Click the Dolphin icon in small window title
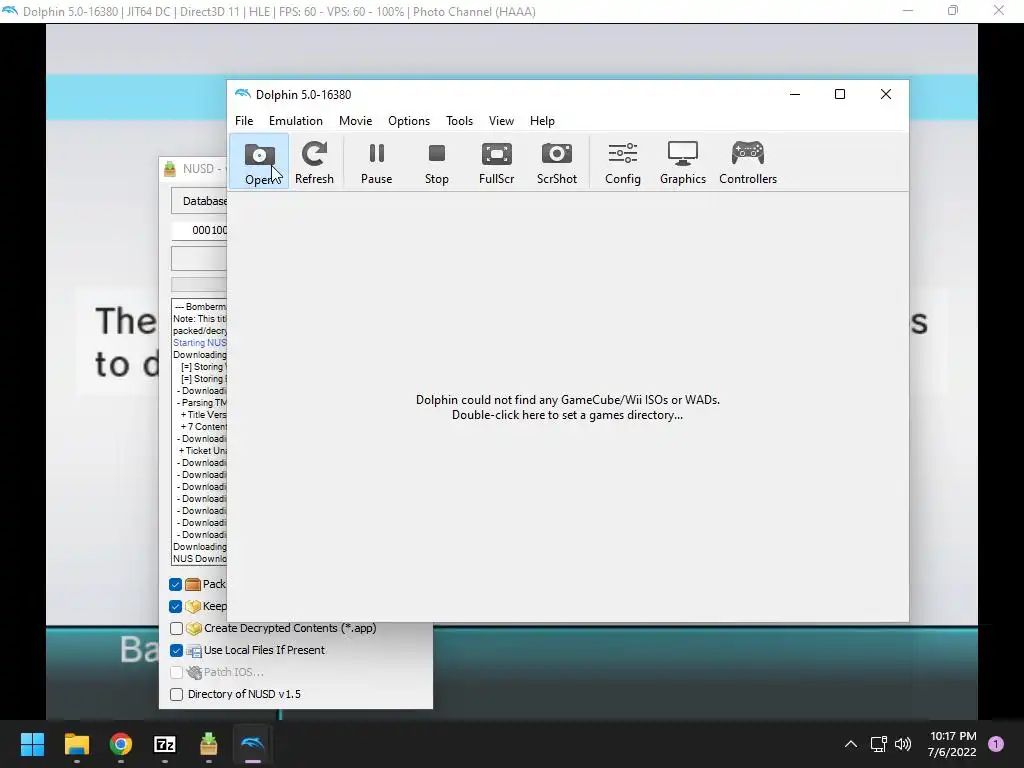This screenshot has width=1024, height=768. 243,95
